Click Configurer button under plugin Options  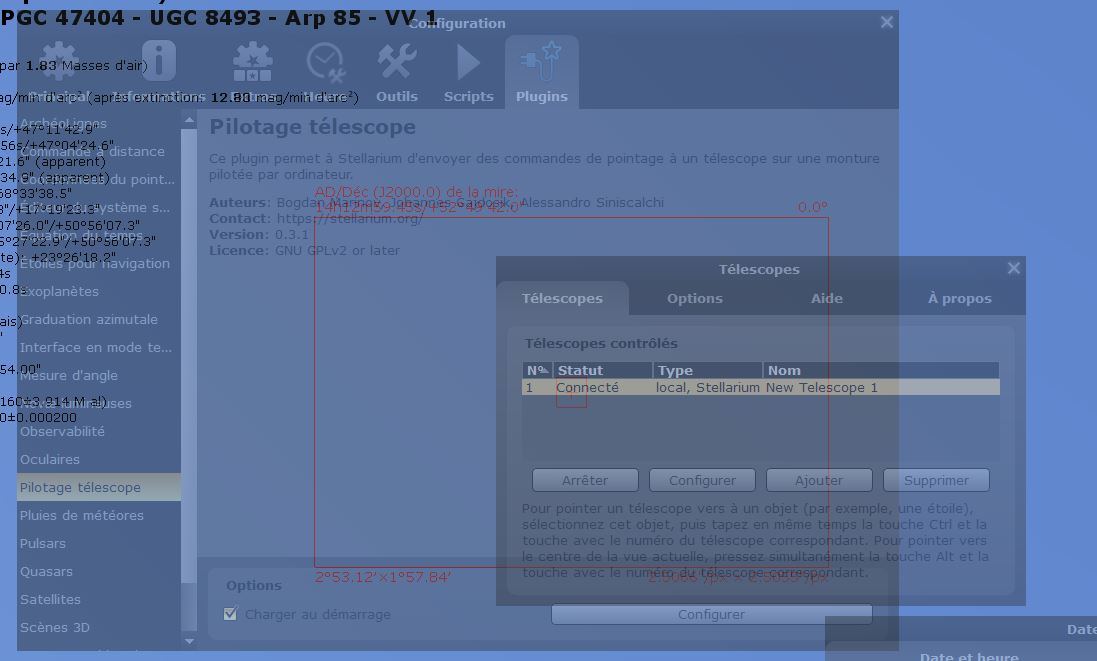click(x=712, y=614)
